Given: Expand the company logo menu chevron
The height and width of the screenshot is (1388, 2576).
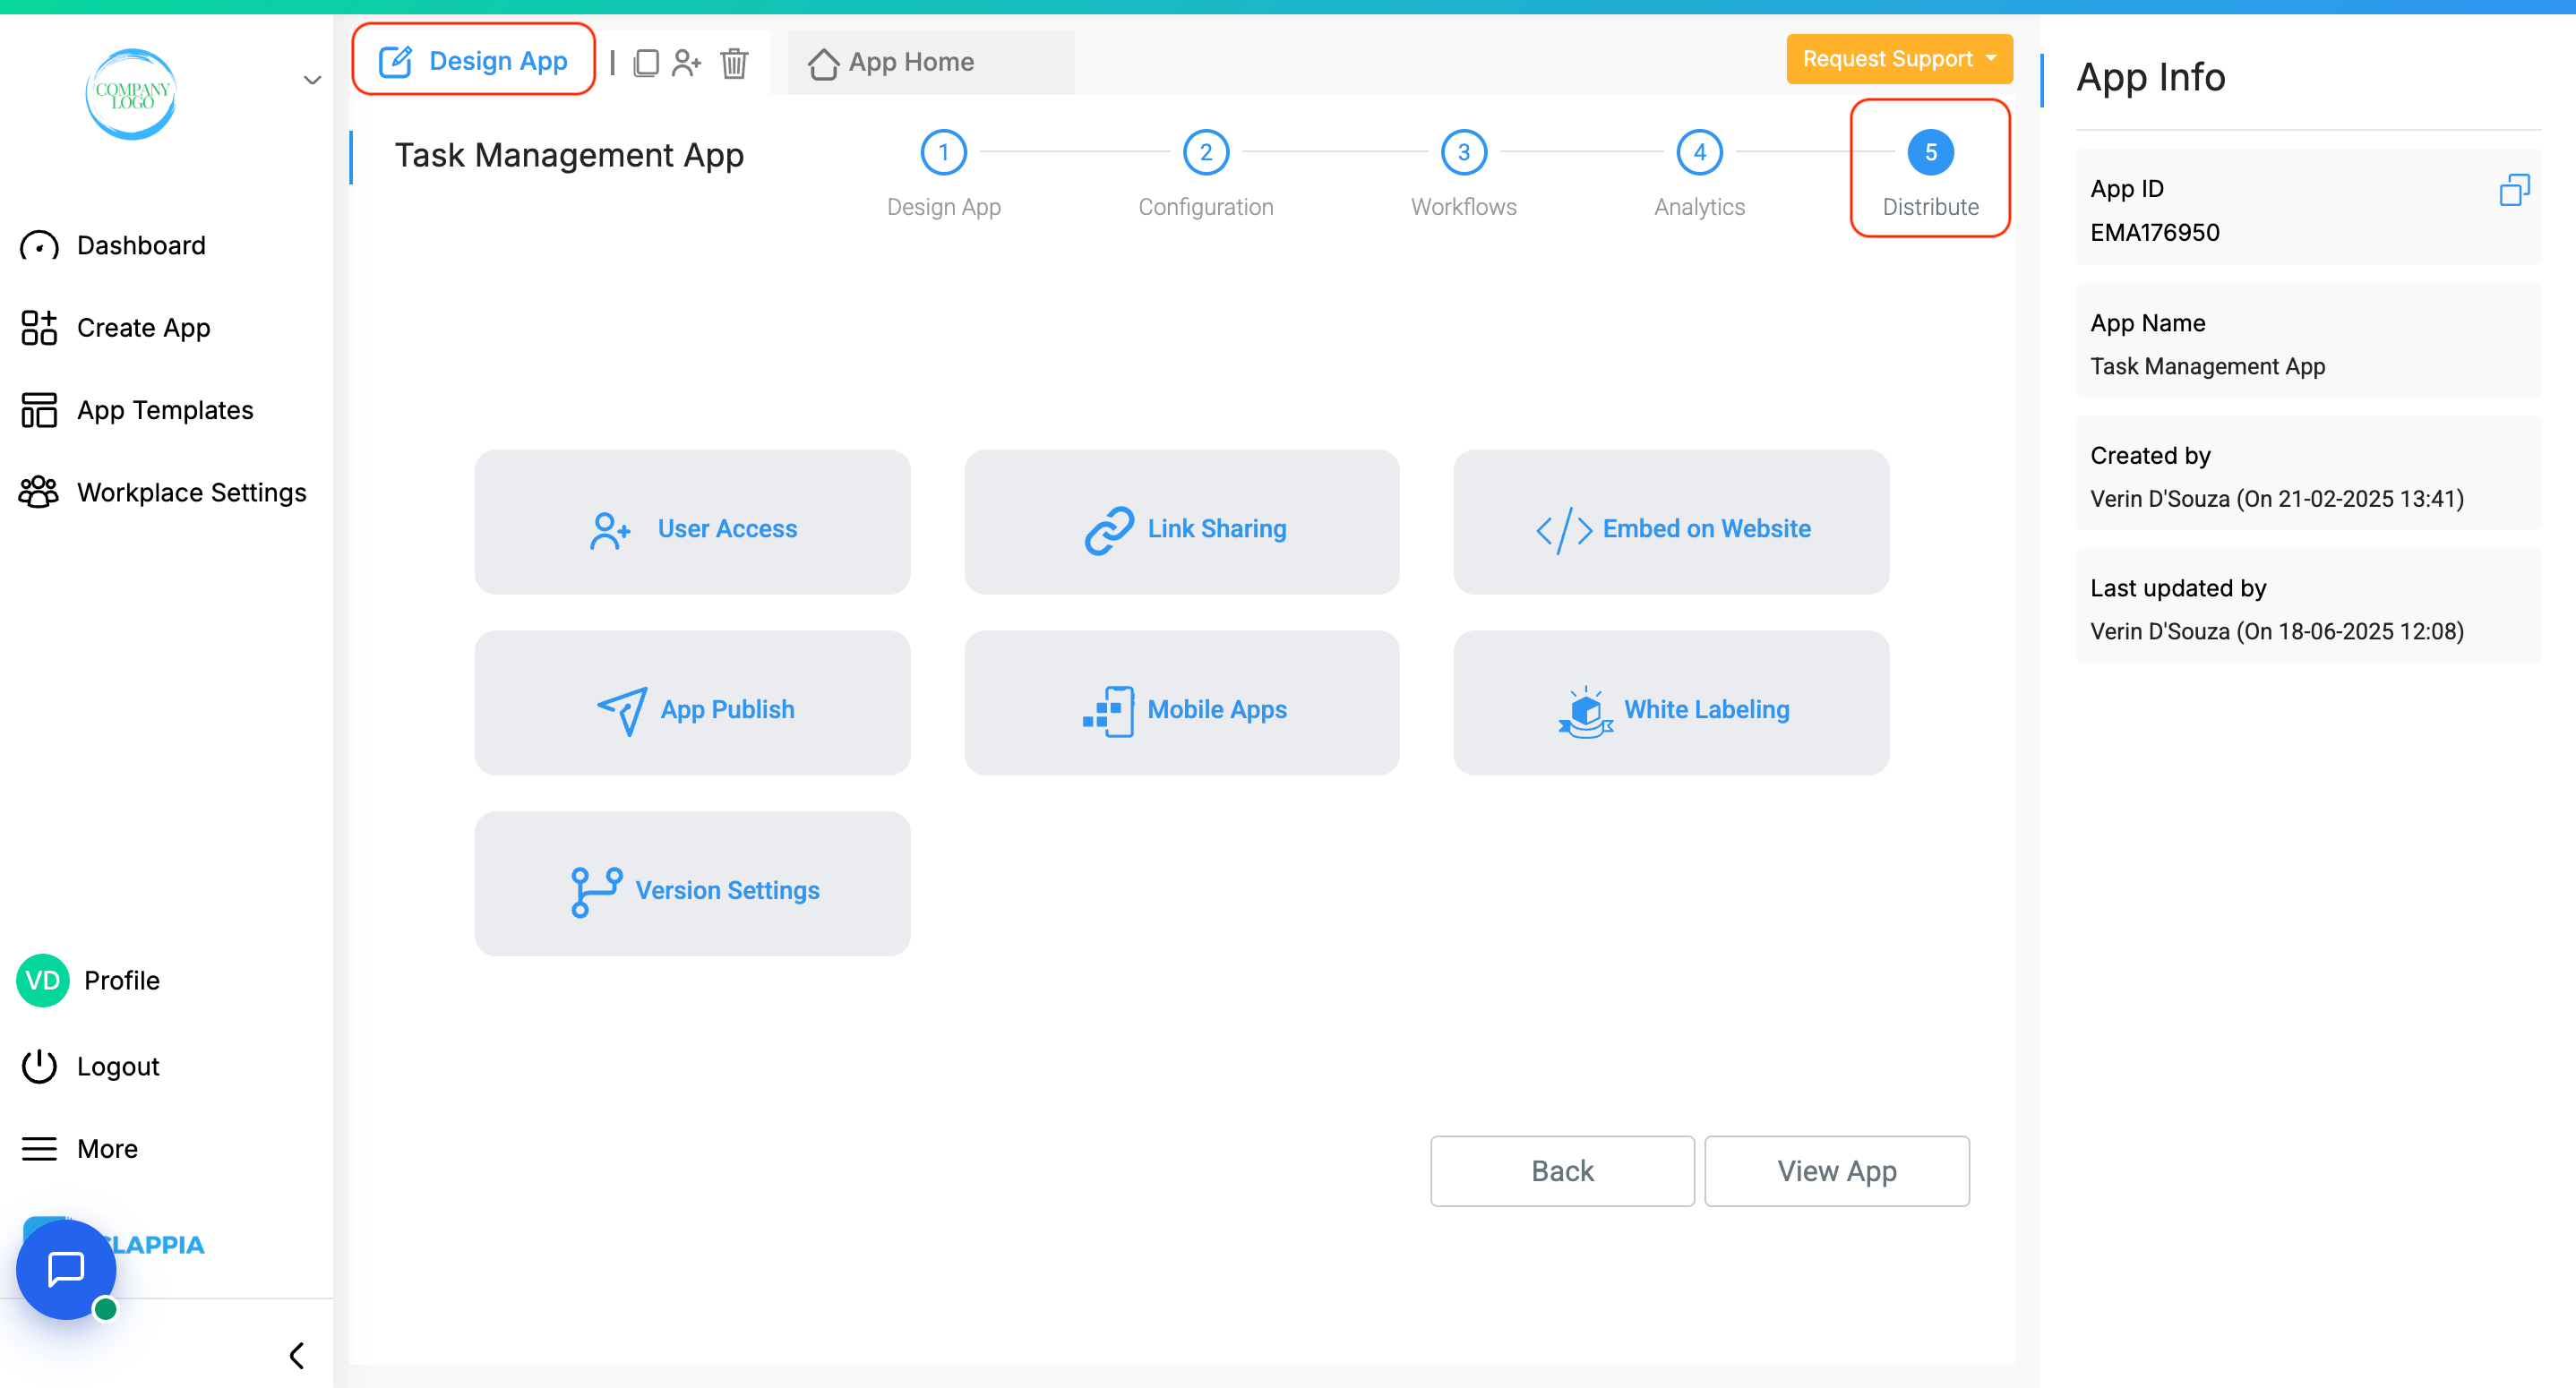Looking at the screenshot, I should click(x=311, y=78).
